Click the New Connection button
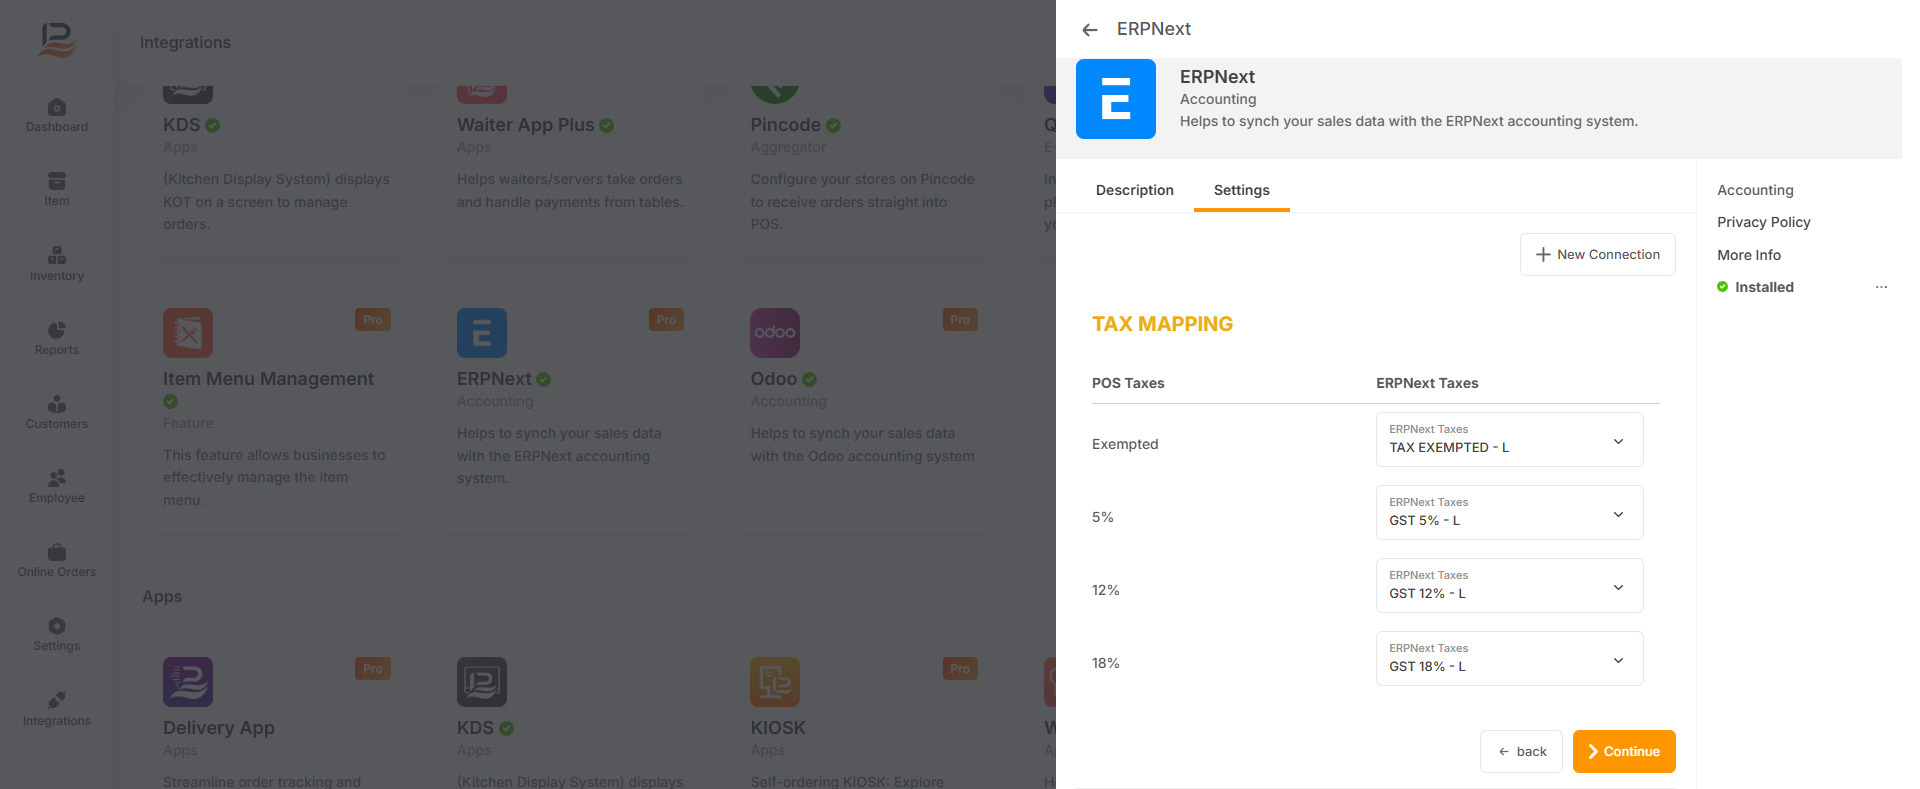 coord(1597,255)
